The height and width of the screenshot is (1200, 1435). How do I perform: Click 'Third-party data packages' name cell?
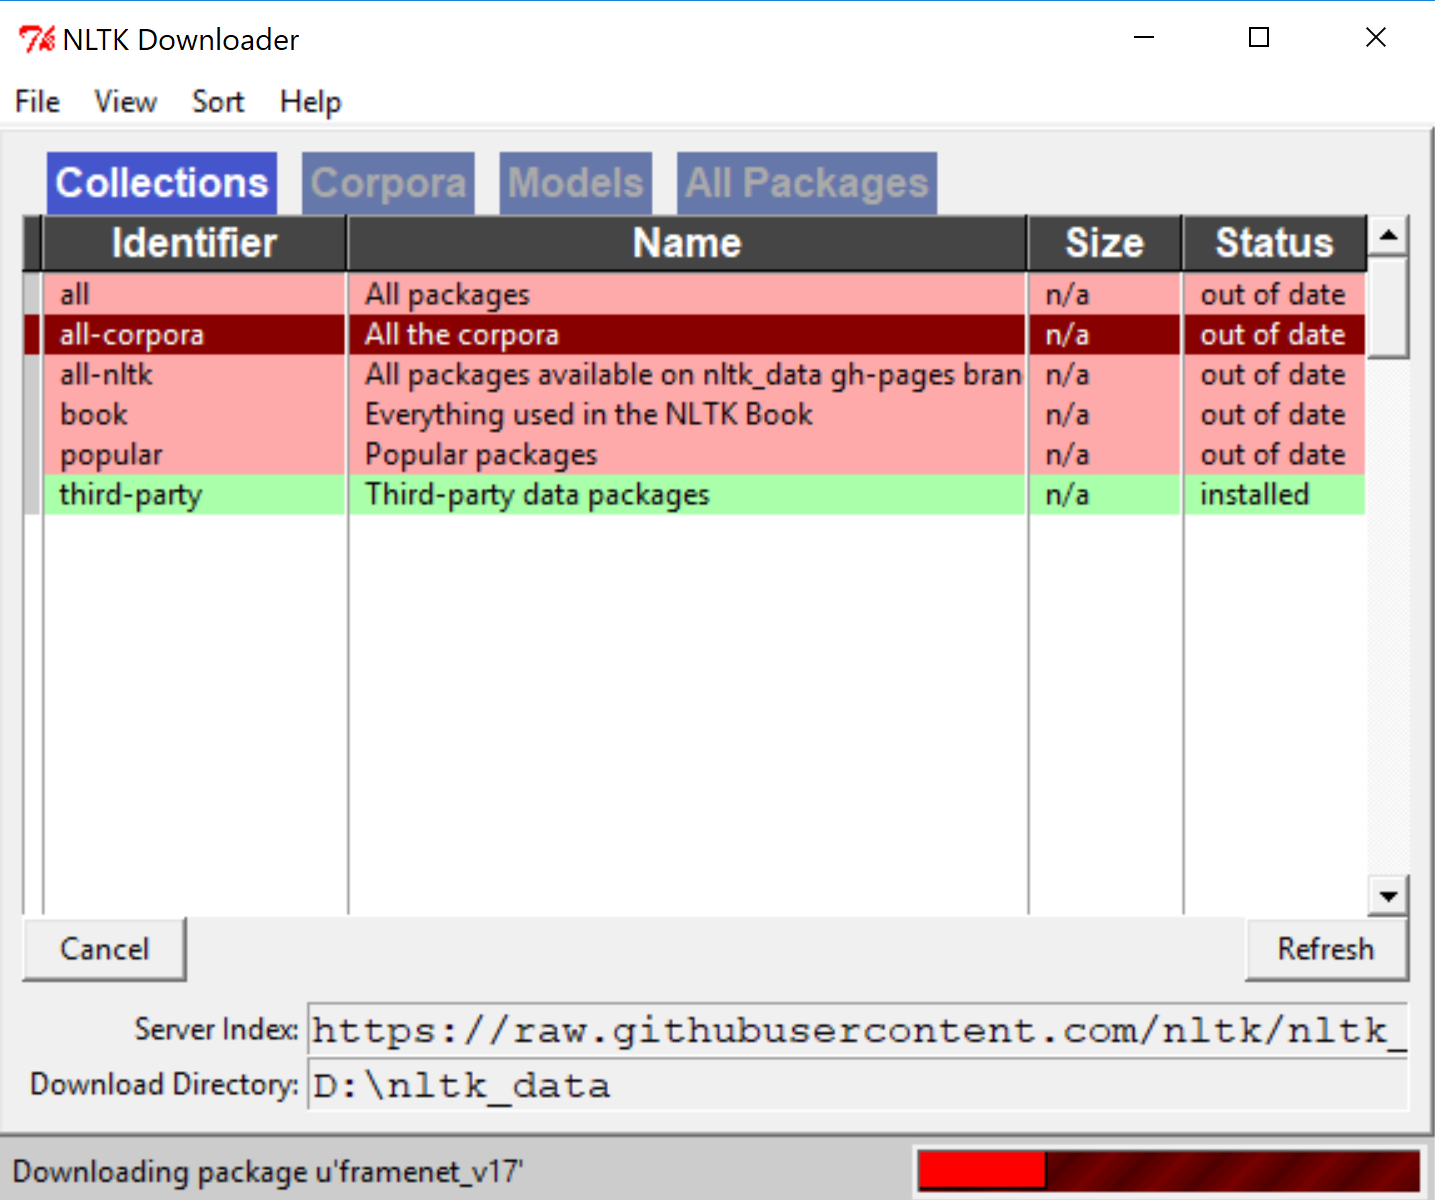687,494
